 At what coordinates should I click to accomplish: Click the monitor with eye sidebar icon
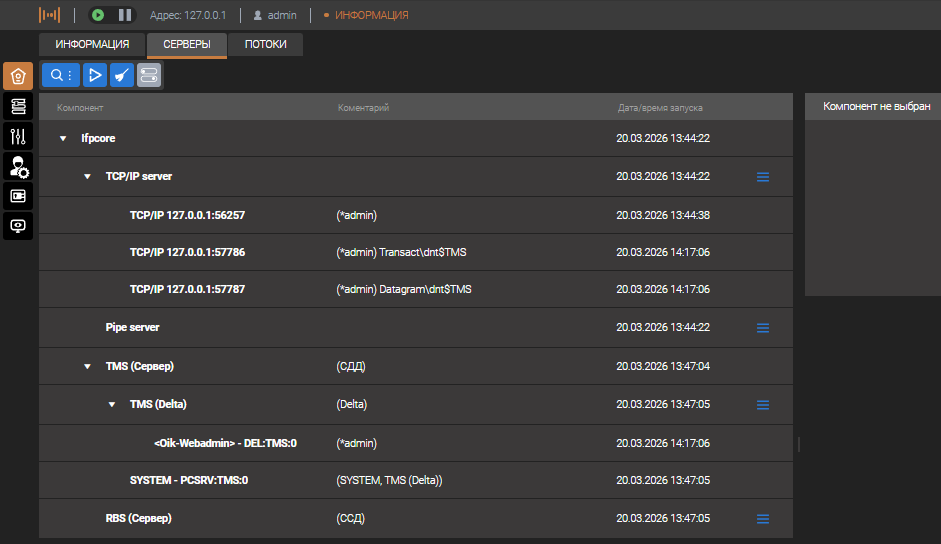[x=18, y=226]
